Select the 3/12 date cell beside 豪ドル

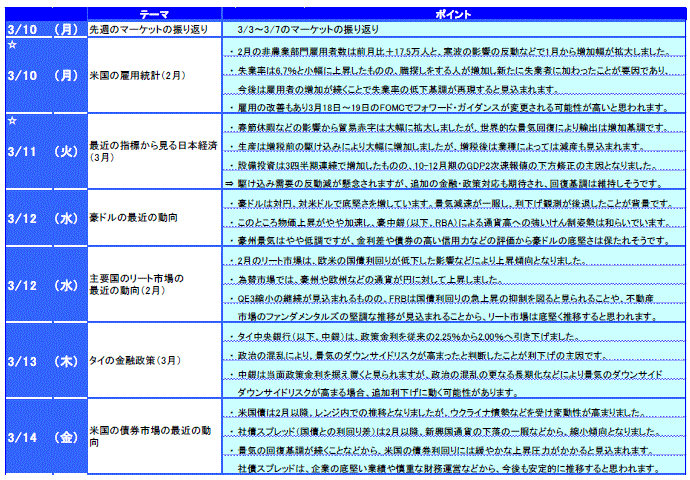pos(42,218)
